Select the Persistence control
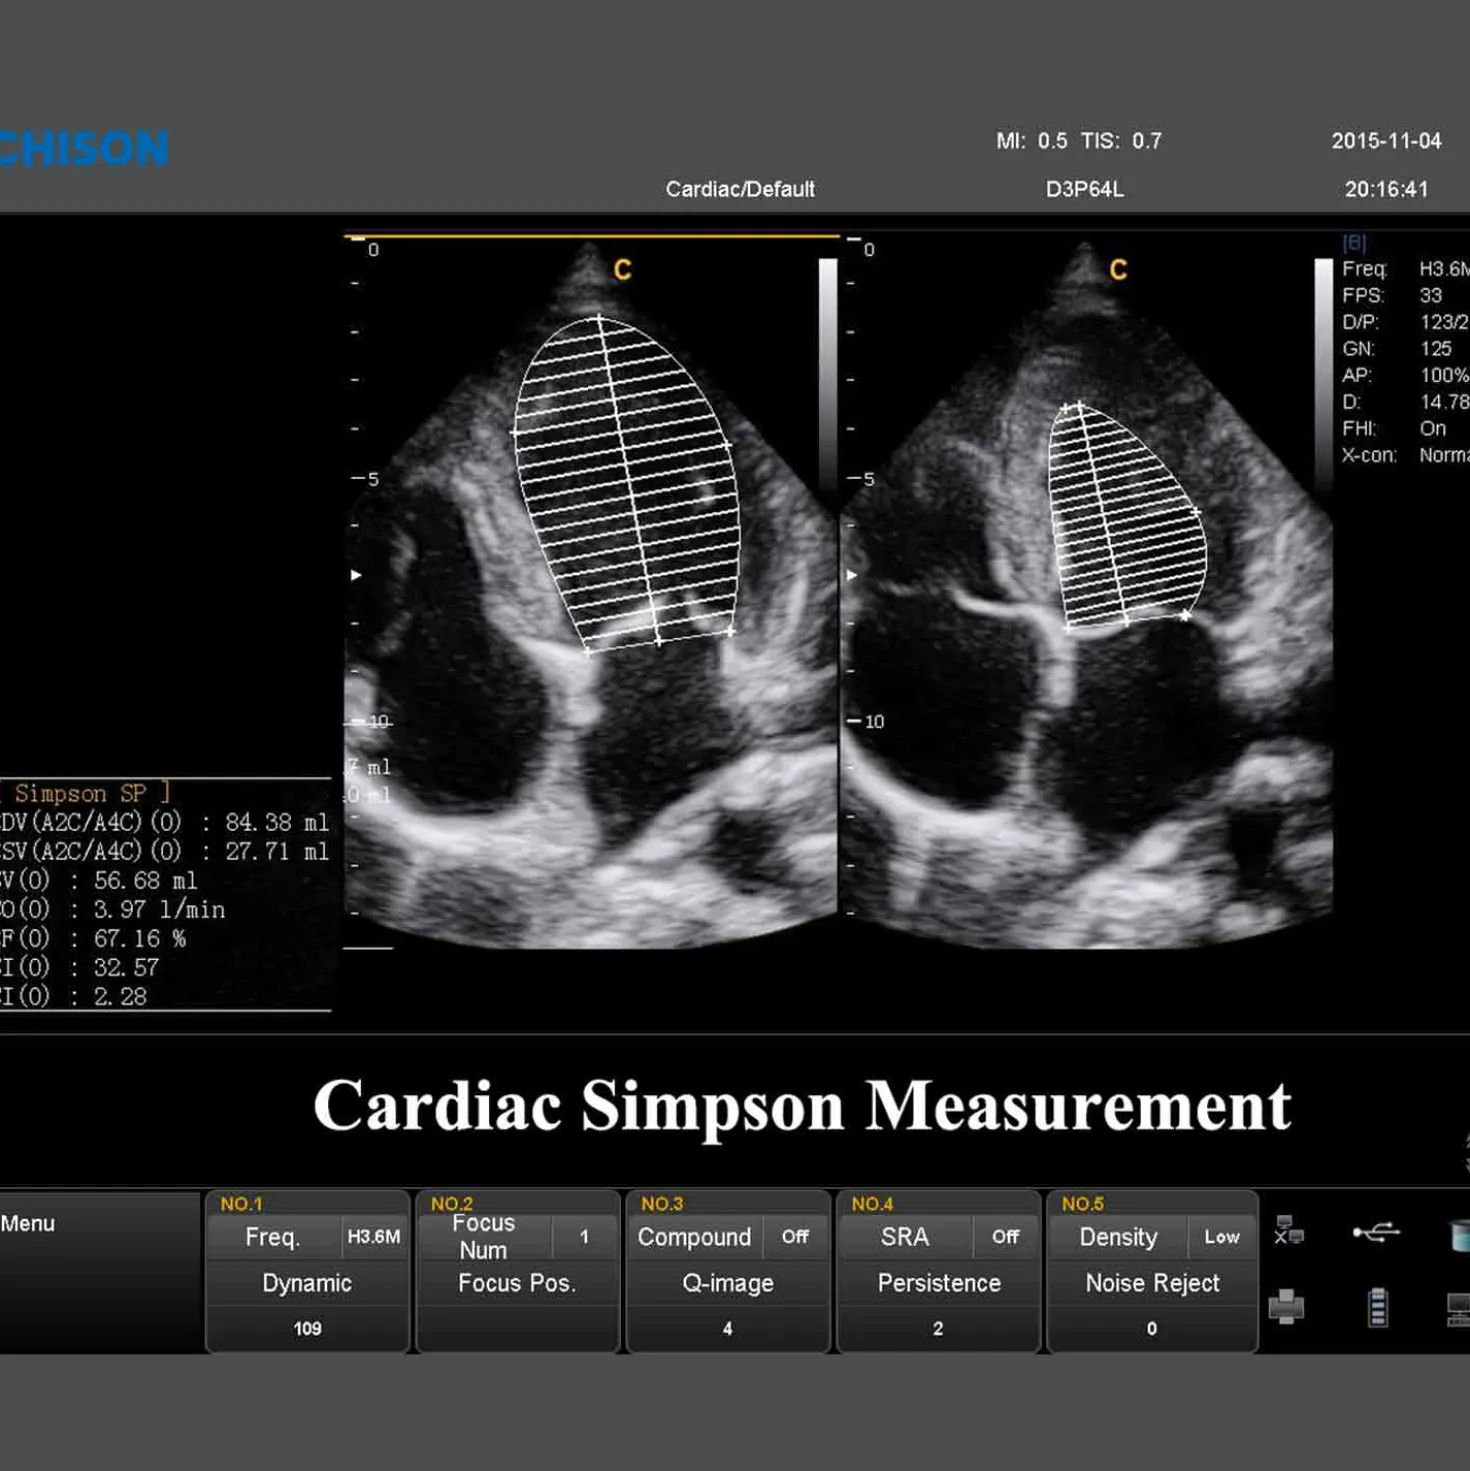Image resolution: width=1470 pixels, height=1471 pixels. coord(939,1283)
